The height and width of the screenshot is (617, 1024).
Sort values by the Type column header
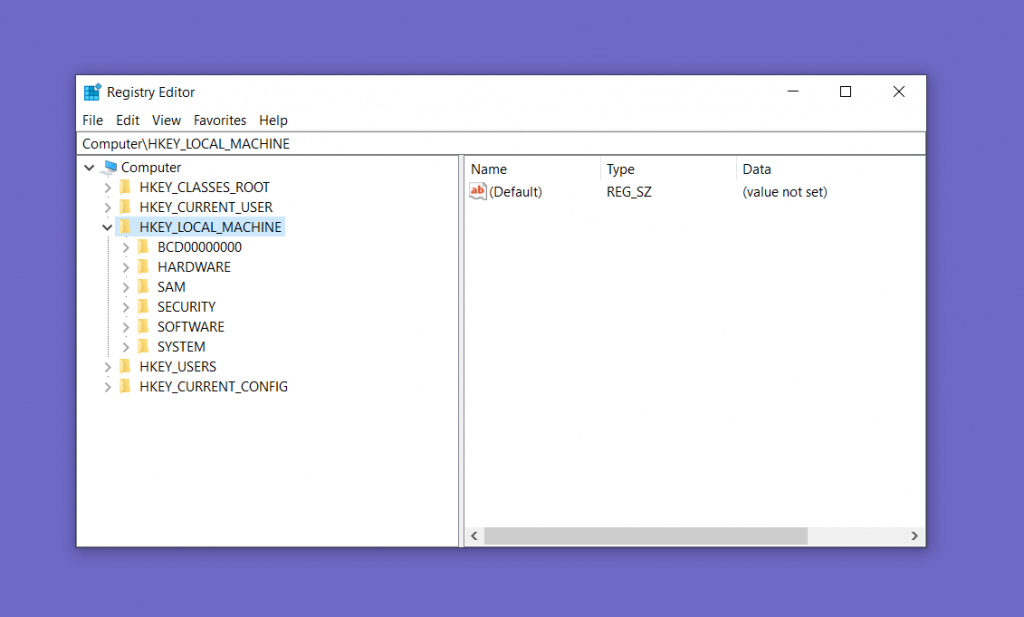click(668, 169)
